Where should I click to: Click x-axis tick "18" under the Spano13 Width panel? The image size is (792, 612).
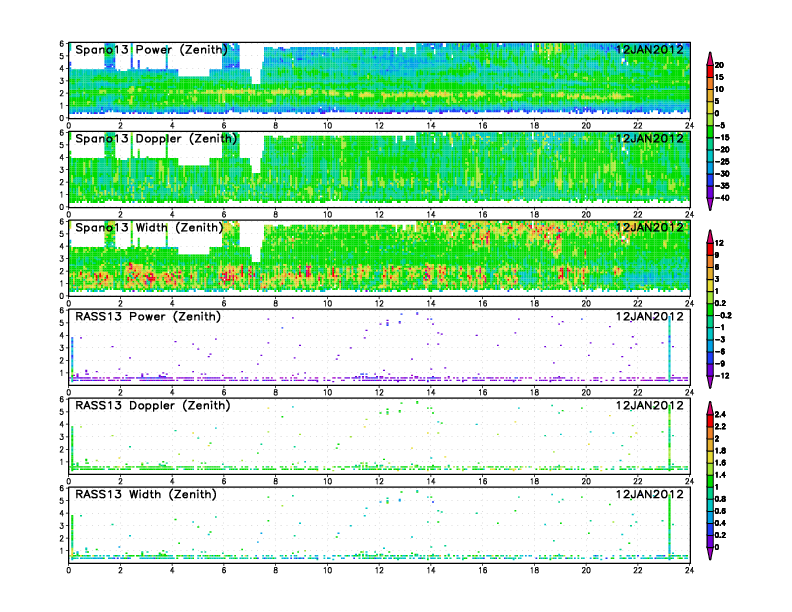(x=534, y=303)
